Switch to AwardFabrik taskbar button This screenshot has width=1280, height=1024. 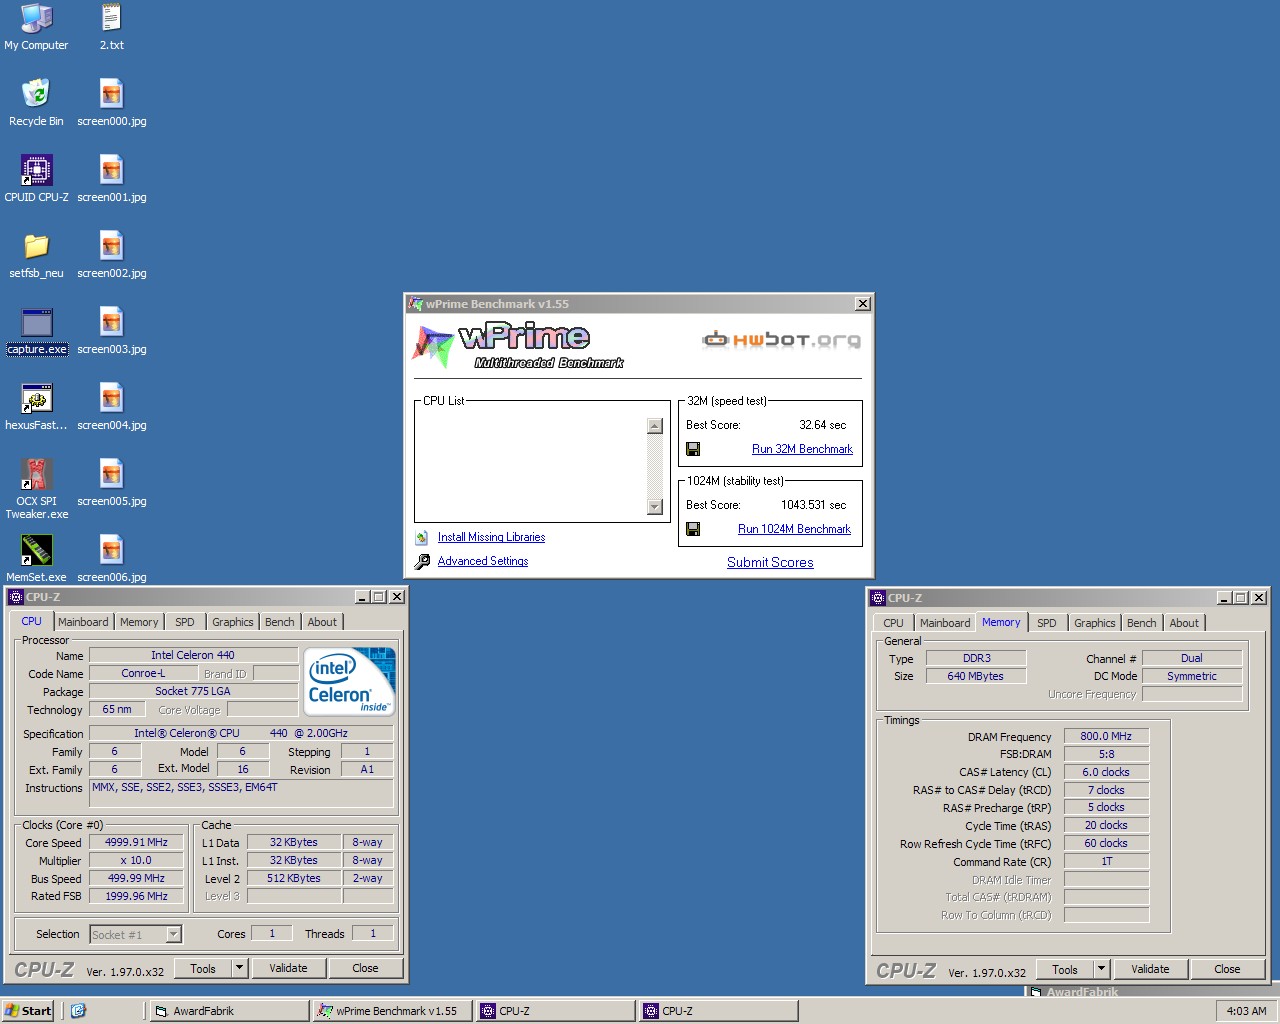229,1011
